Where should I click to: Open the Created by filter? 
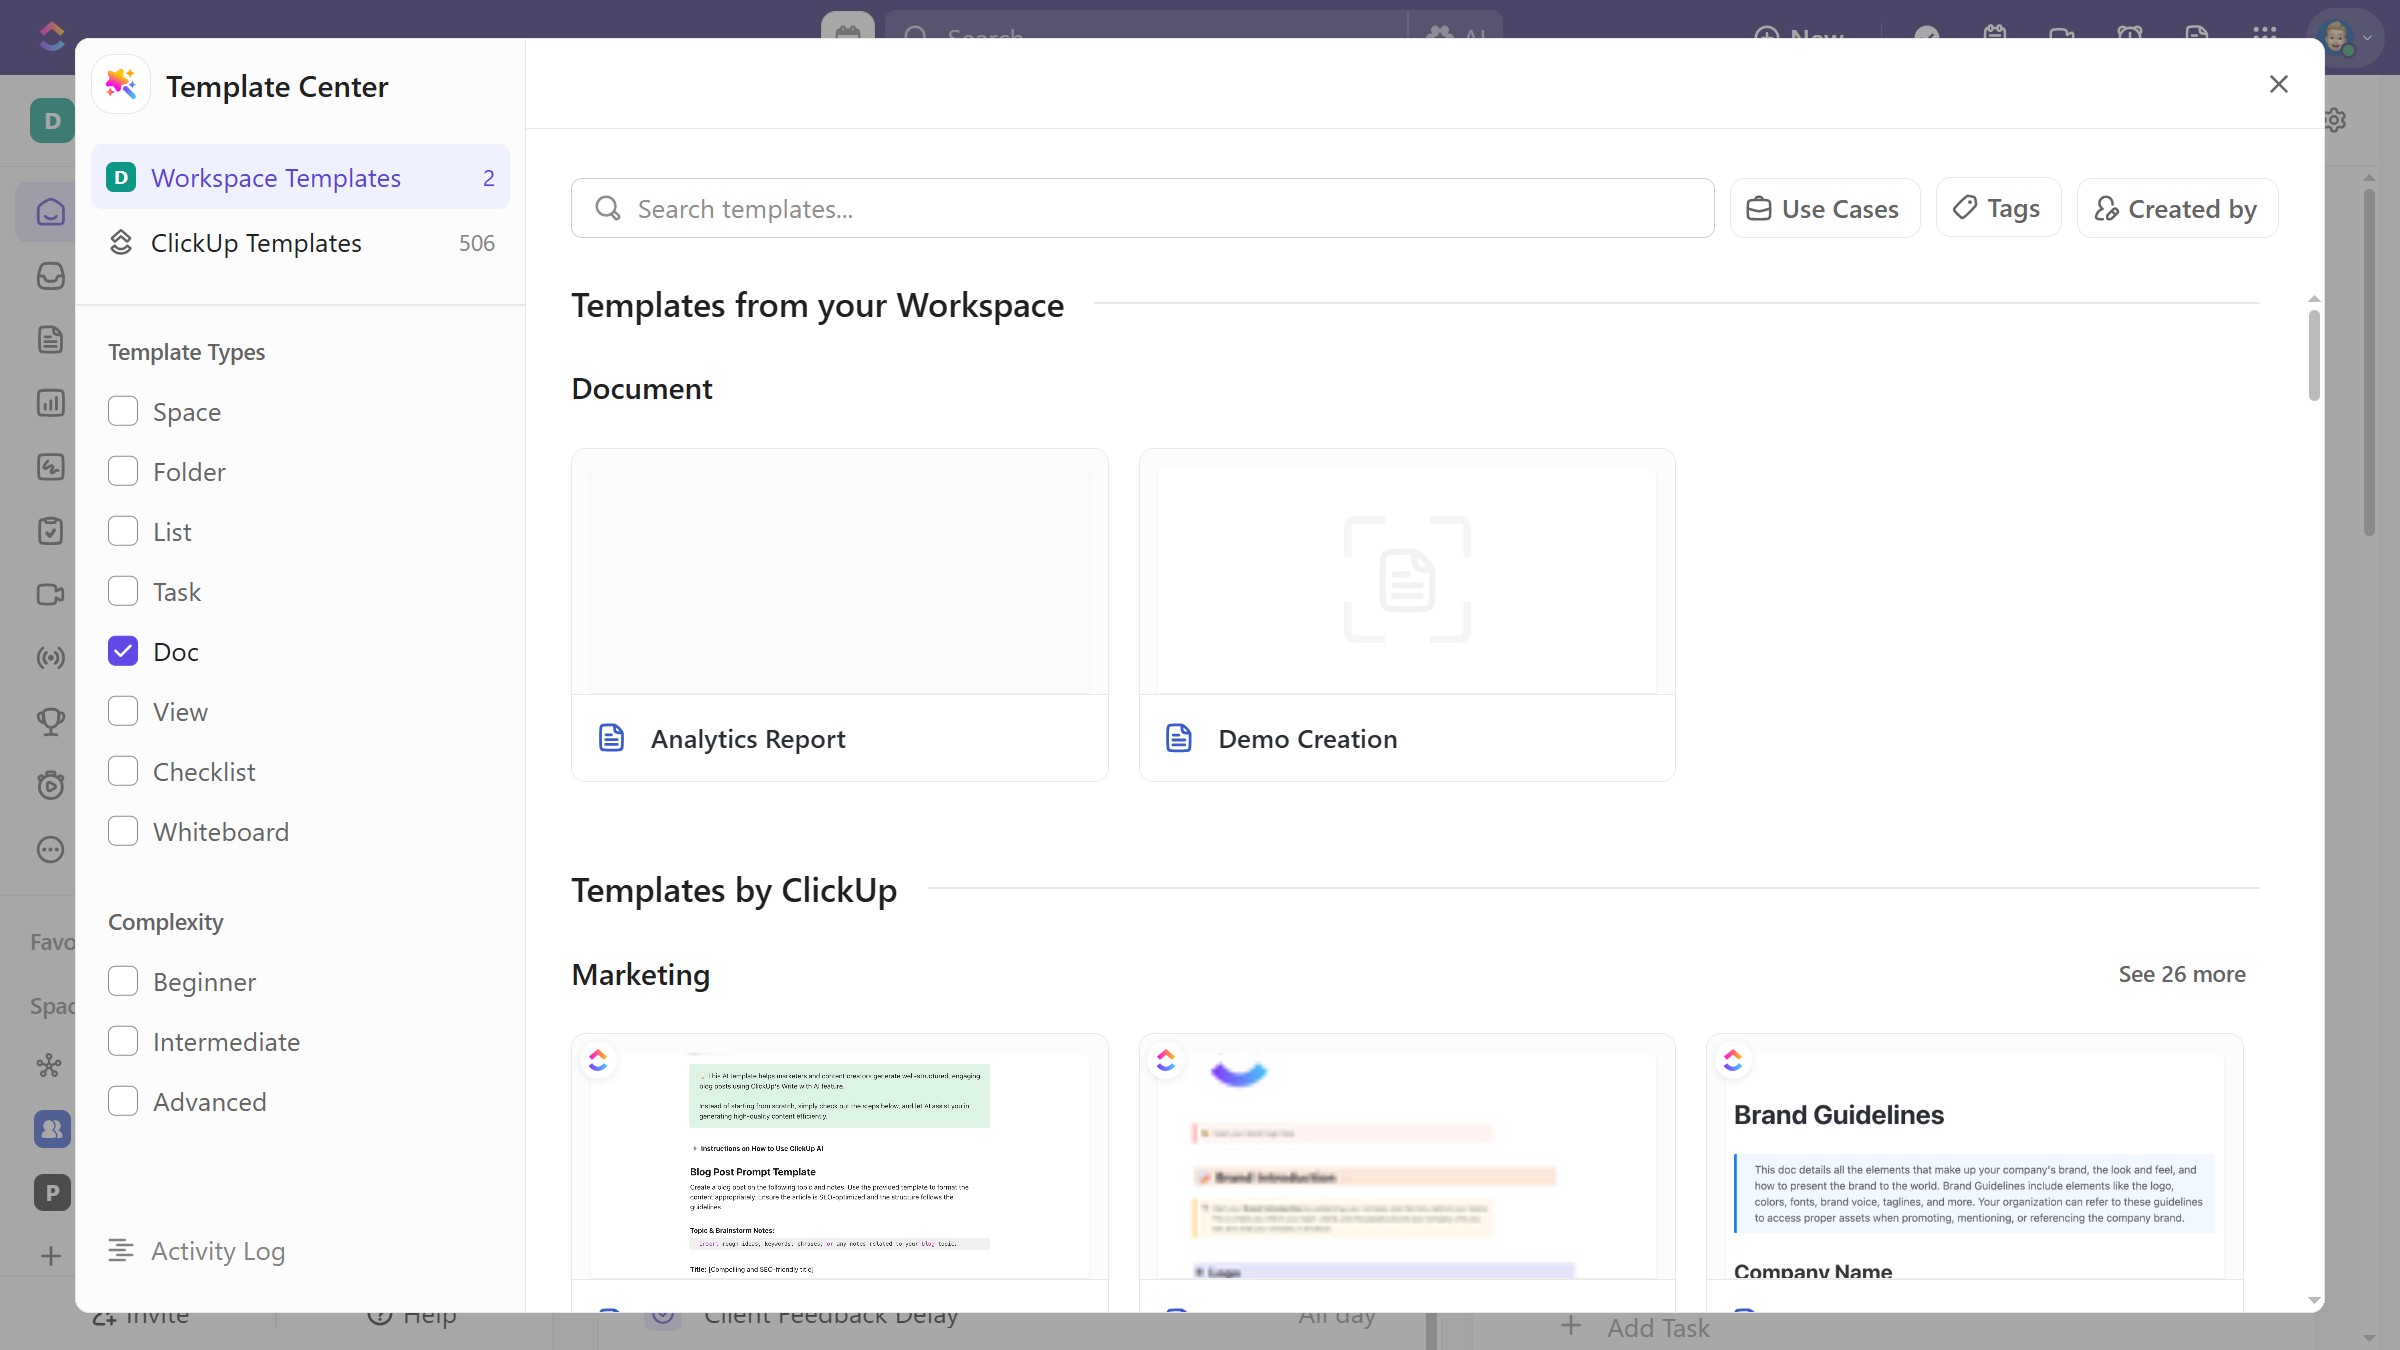pyautogui.click(x=2177, y=209)
